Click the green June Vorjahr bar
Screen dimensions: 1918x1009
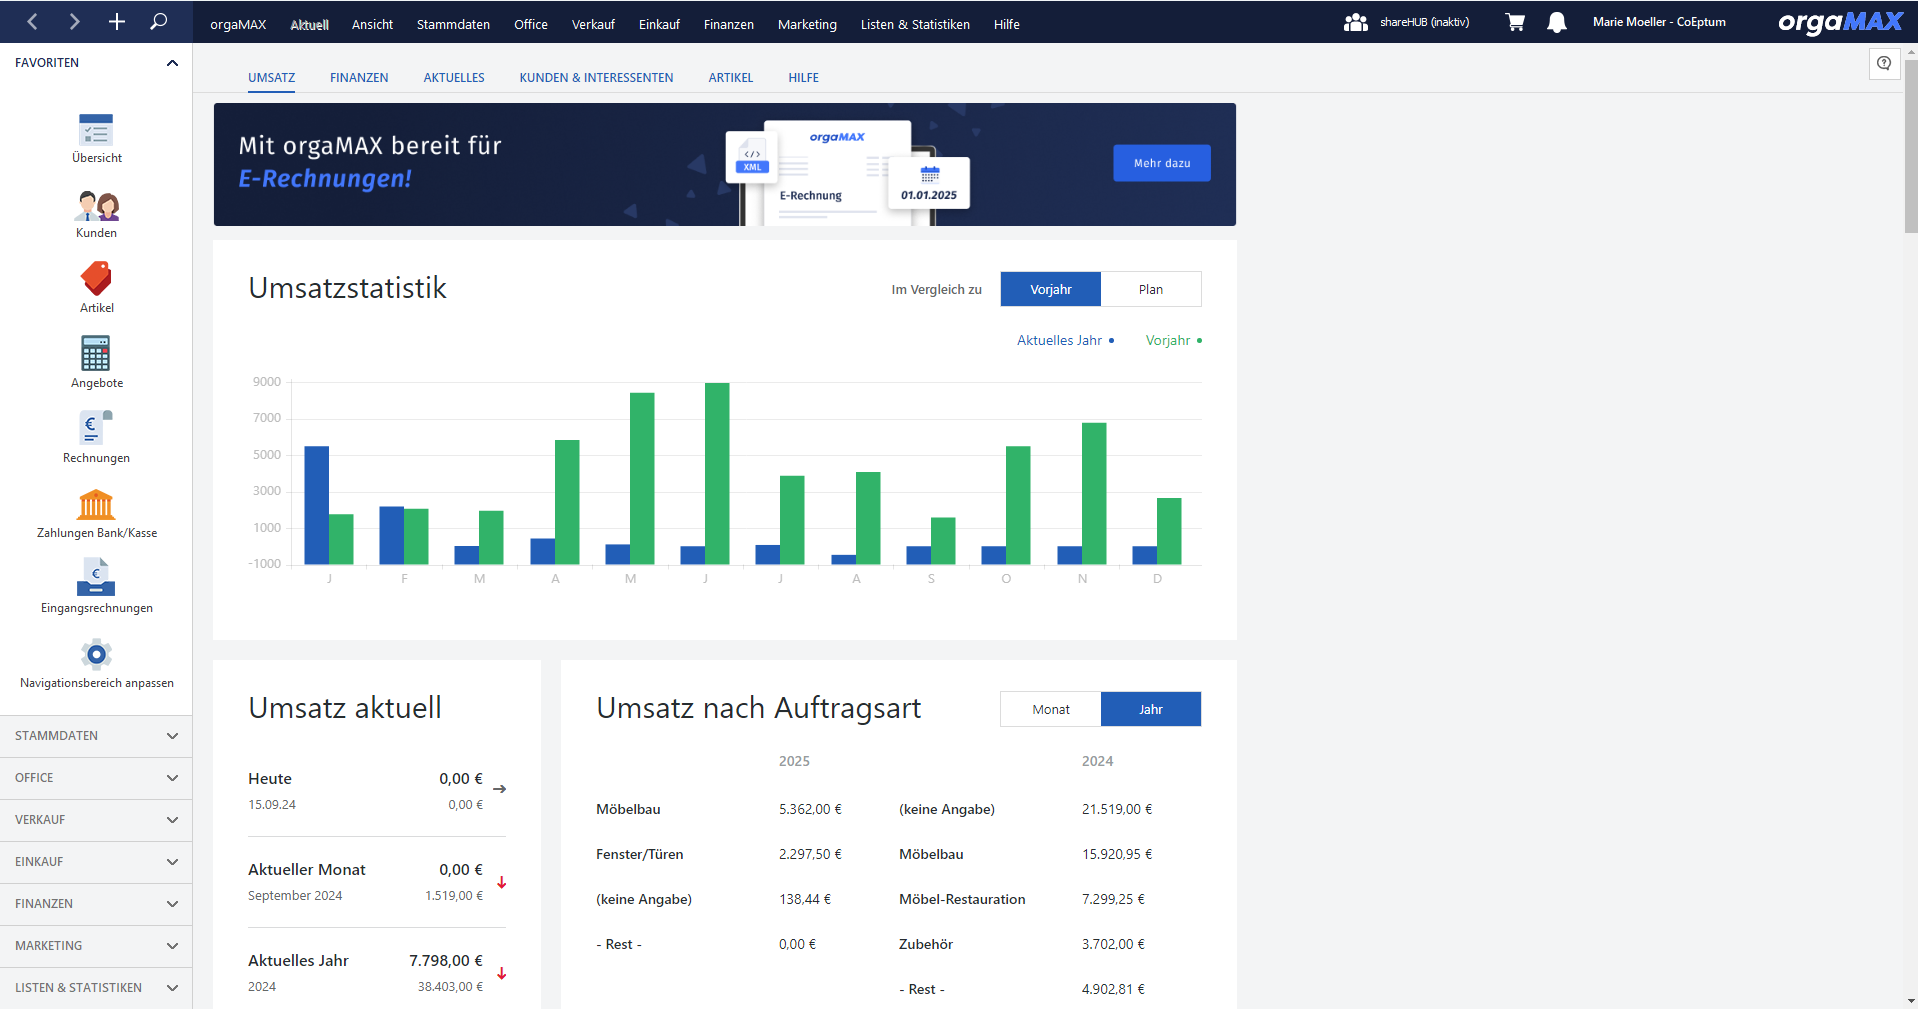click(x=717, y=473)
